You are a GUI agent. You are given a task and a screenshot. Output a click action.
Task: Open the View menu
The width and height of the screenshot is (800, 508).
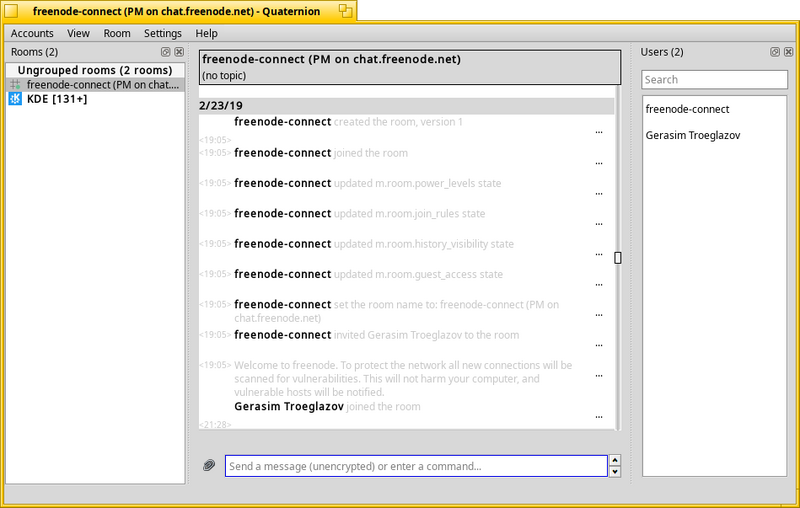[x=78, y=33]
